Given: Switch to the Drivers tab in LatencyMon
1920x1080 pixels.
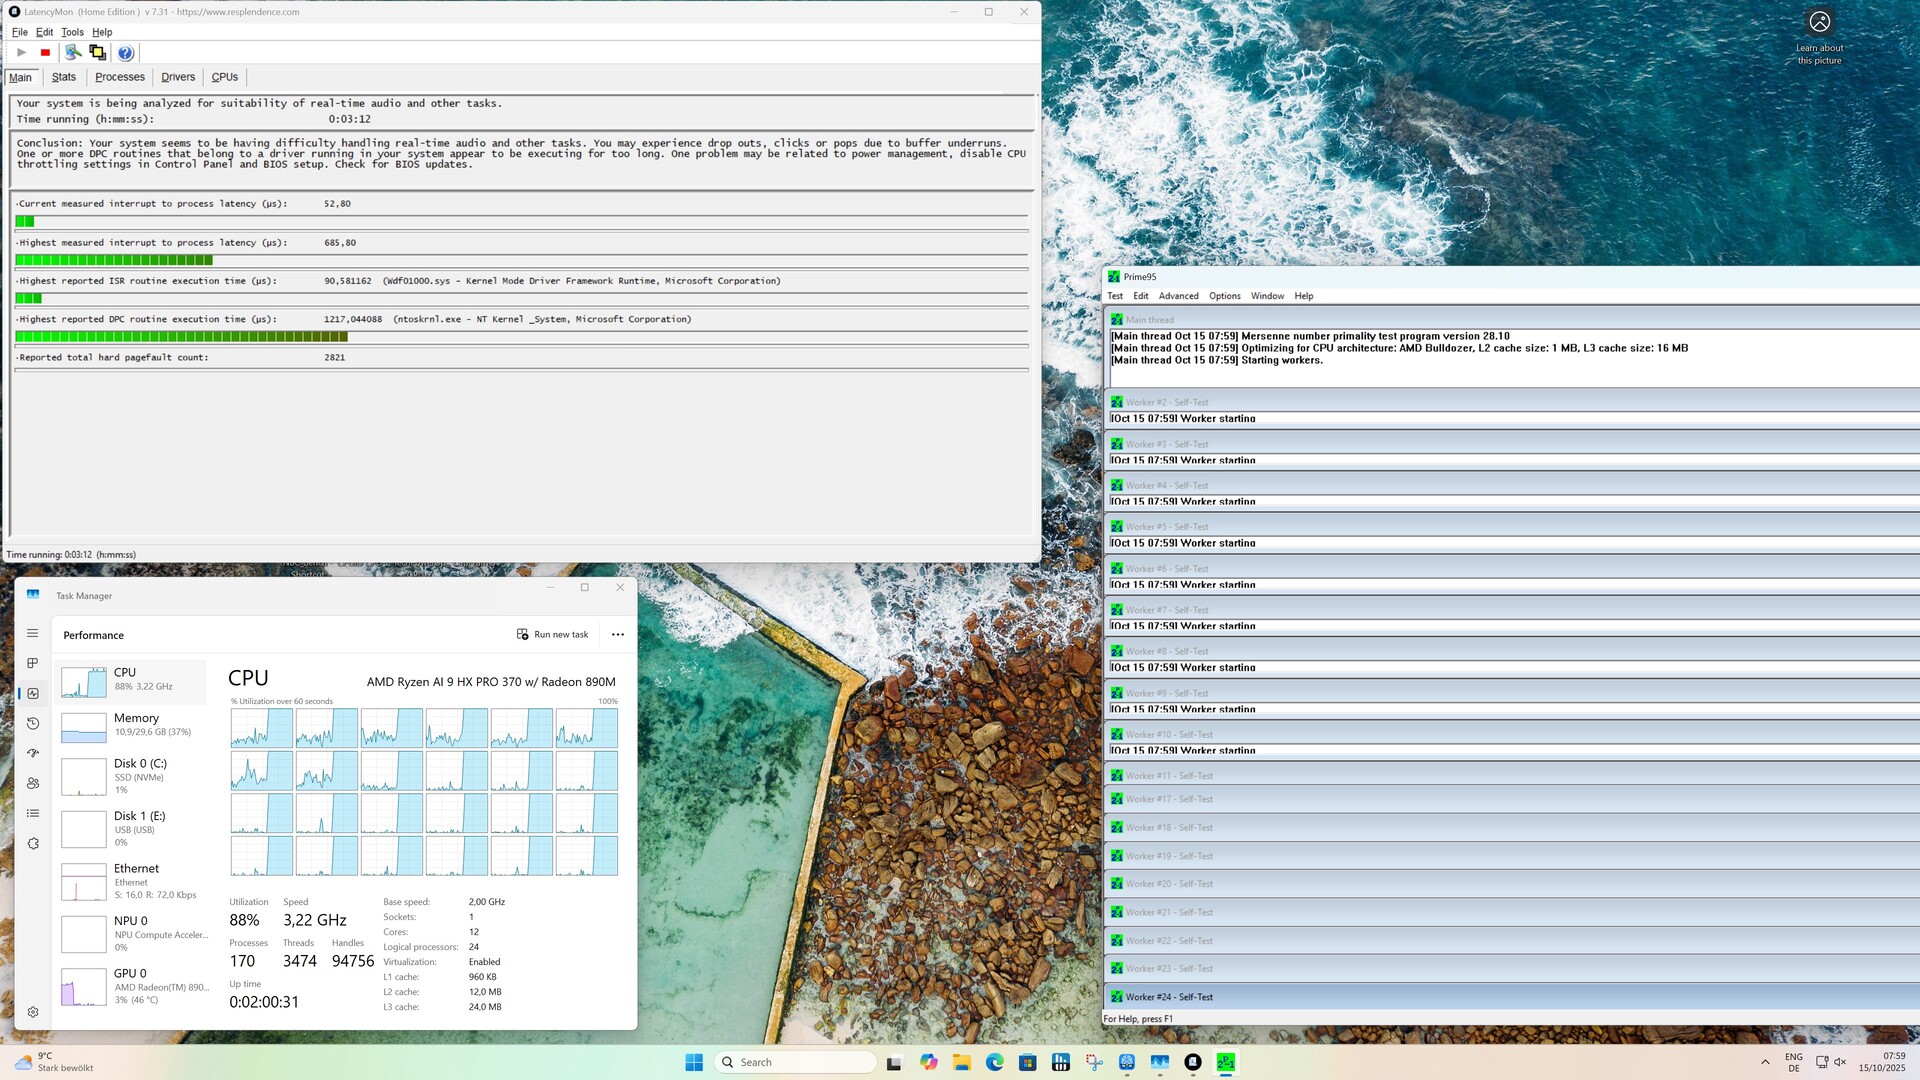Looking at the screenshot, I should click(178, 77).
